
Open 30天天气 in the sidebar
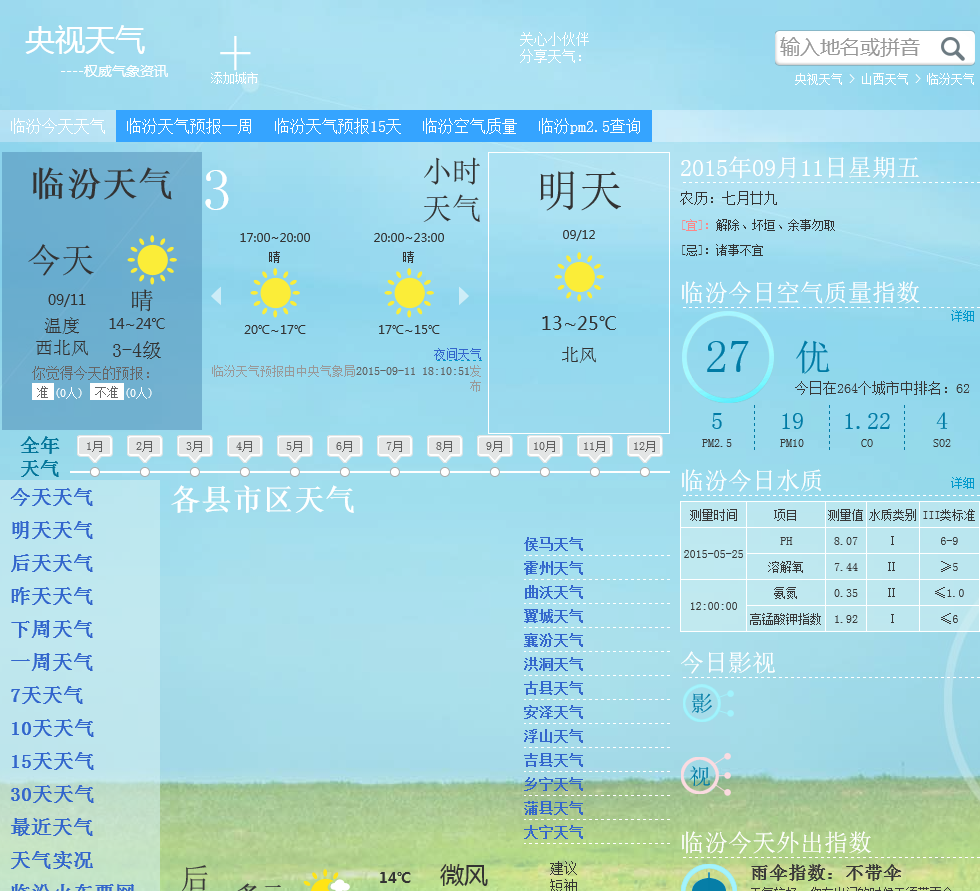[52, 795]
